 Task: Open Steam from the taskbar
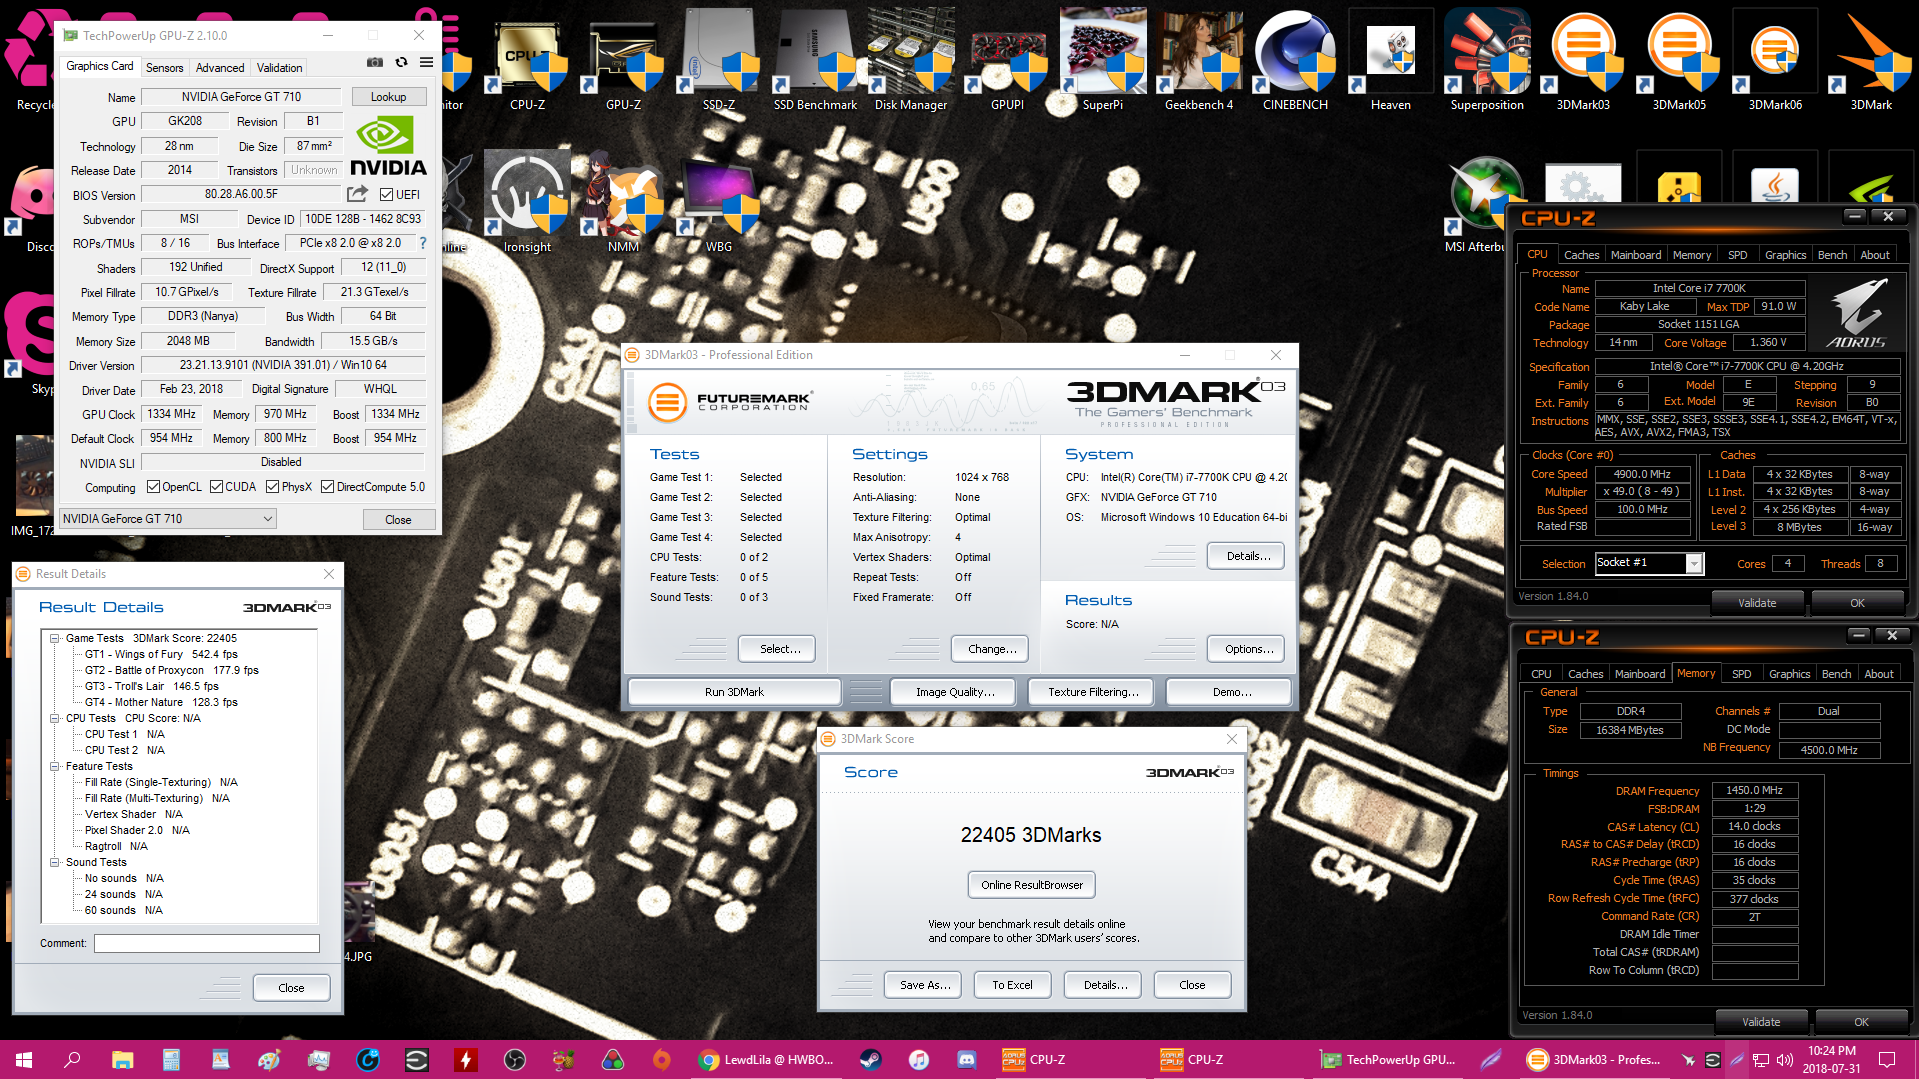(870, 1060)
